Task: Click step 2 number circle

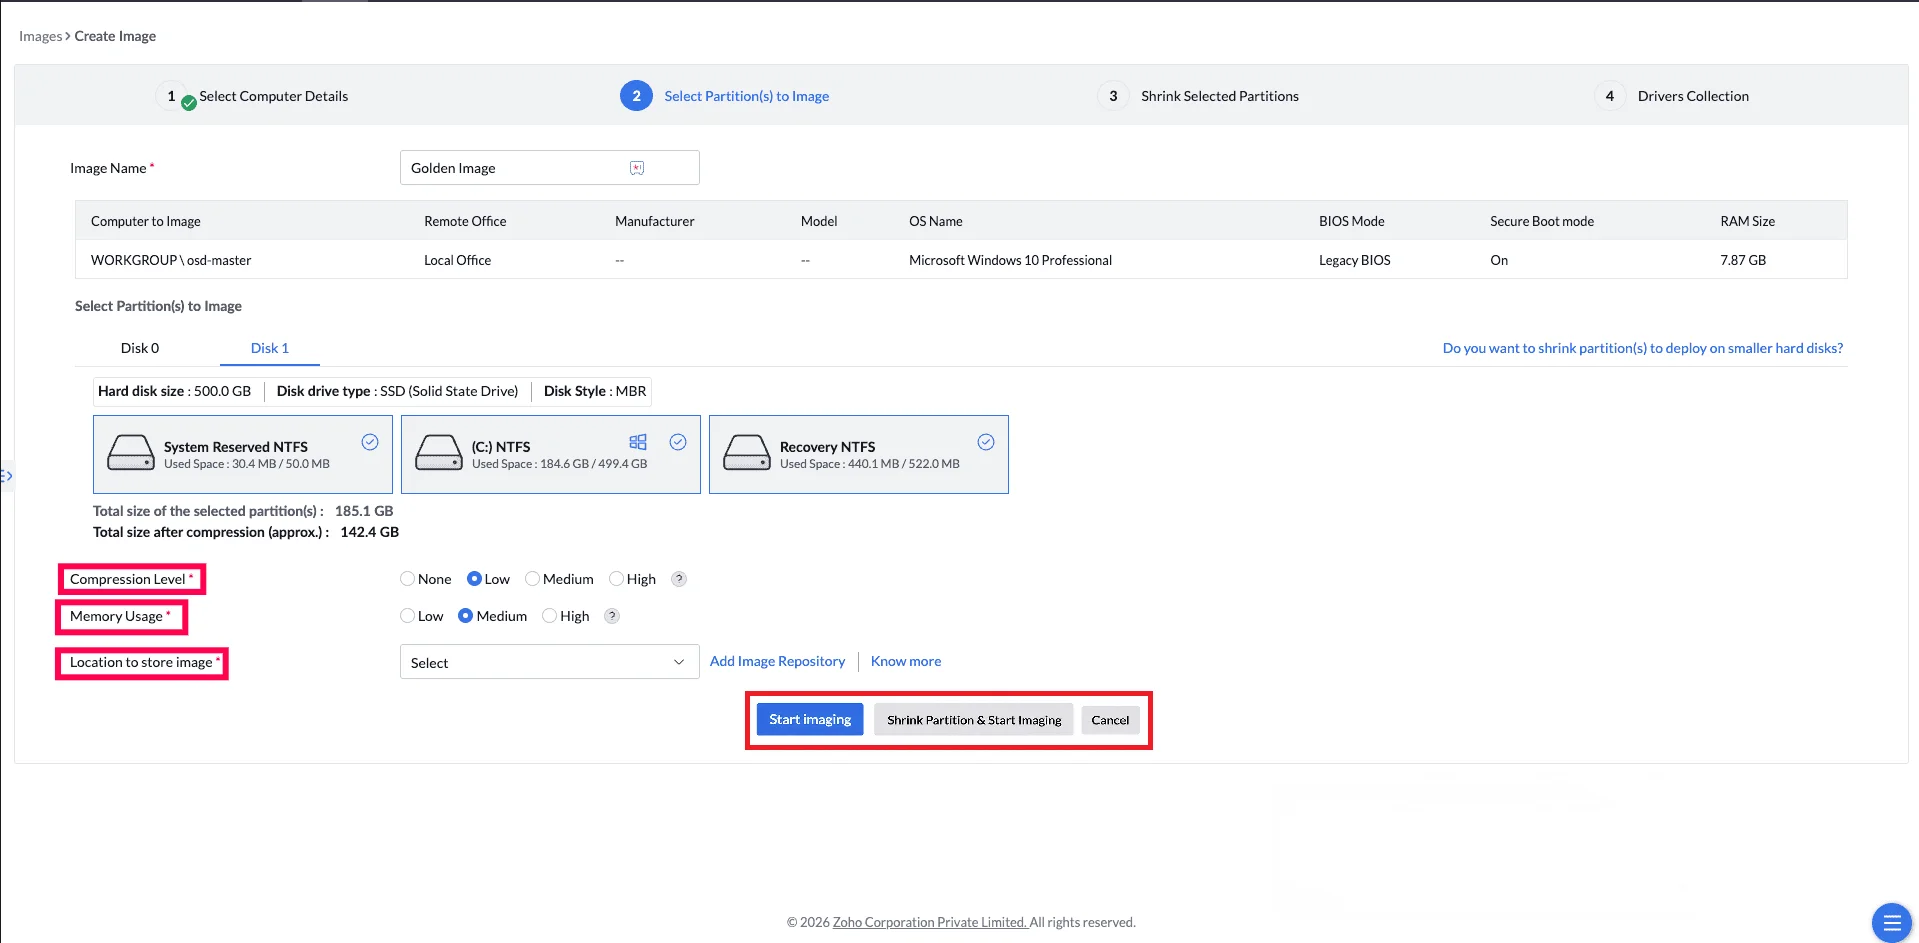Action: coord(636,96)
